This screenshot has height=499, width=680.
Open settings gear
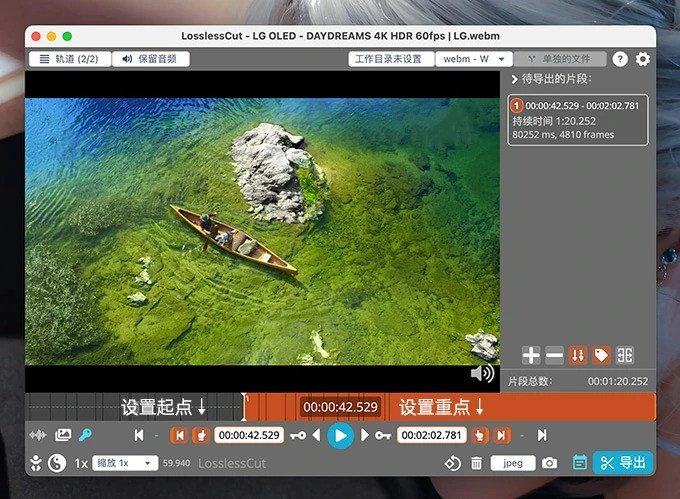click(643, 59)
